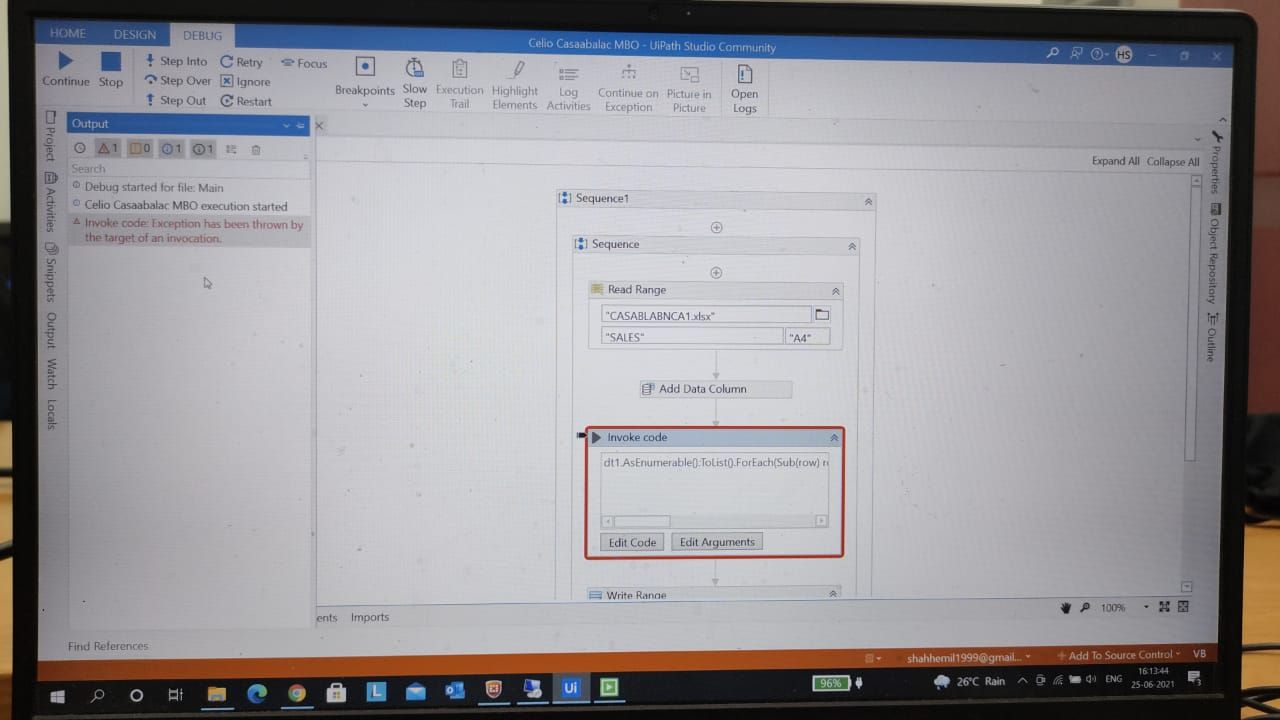The image size is (1280, 720).
Task: Ignore the thrown exception
Action: [x=245, y=82]
